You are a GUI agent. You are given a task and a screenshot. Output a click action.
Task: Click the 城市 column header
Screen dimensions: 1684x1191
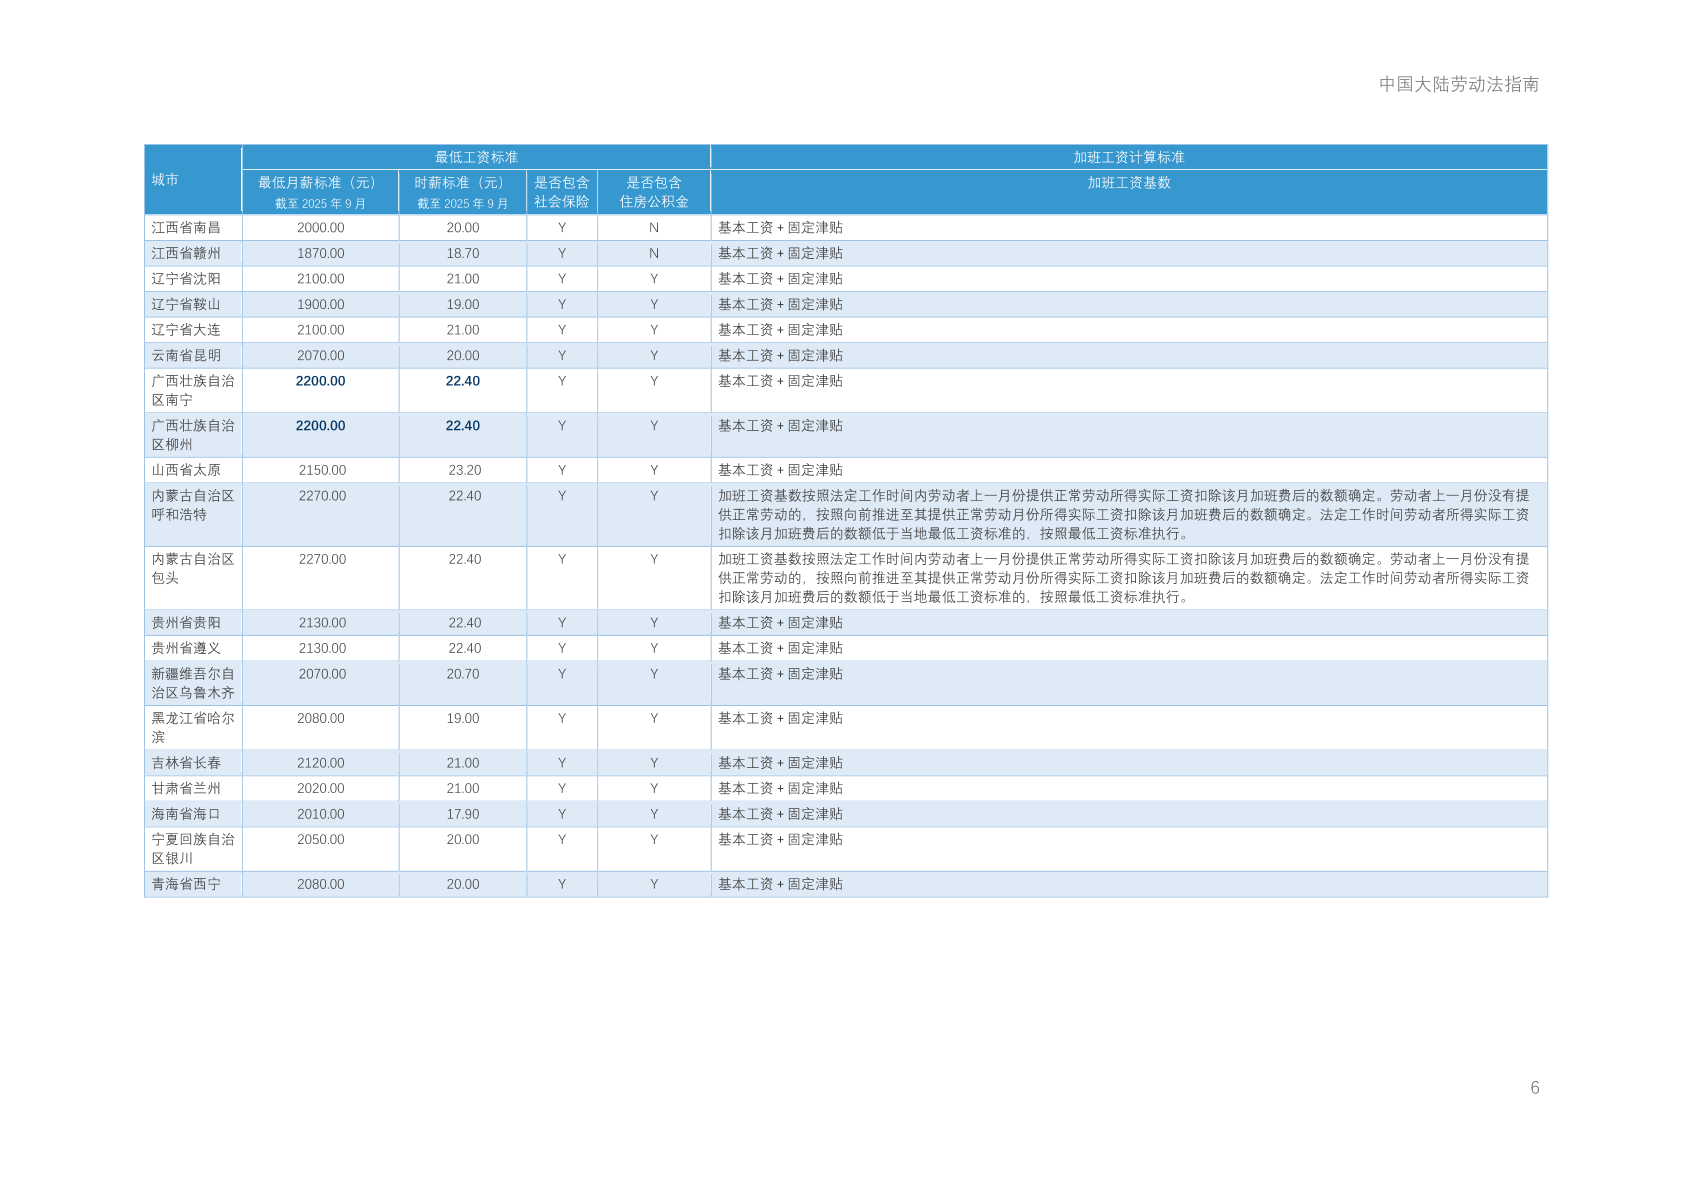pyautogui.click(x=165, y=180)
